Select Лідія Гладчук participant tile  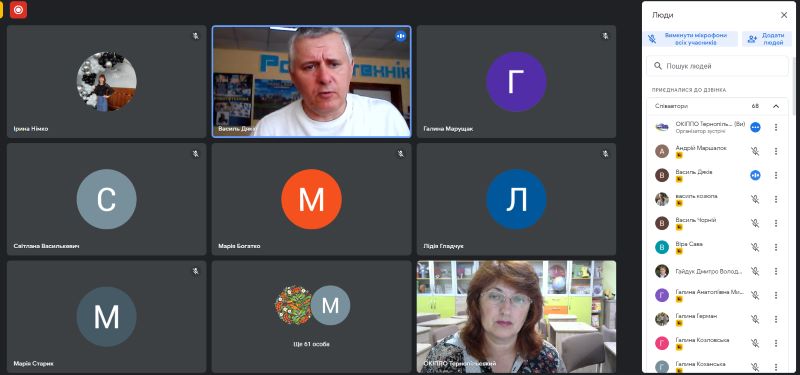point(516,199)
